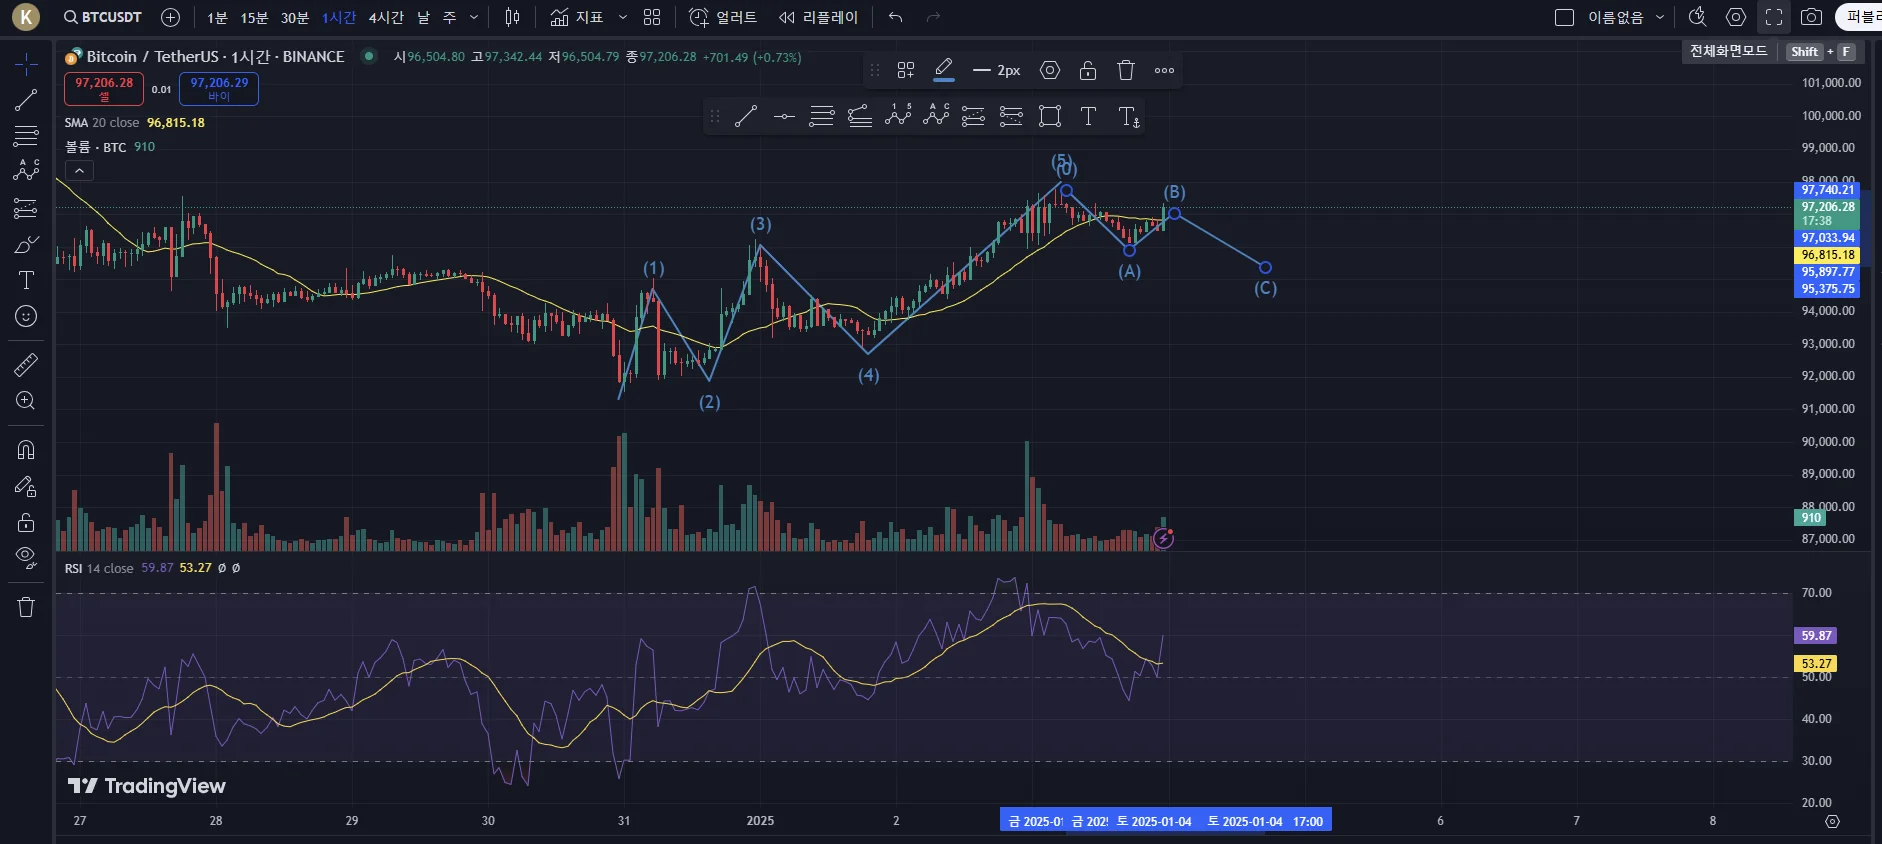1882x844 pixels.
Task: Switch to the 1분 timeframe
Action: click(217, 18)
